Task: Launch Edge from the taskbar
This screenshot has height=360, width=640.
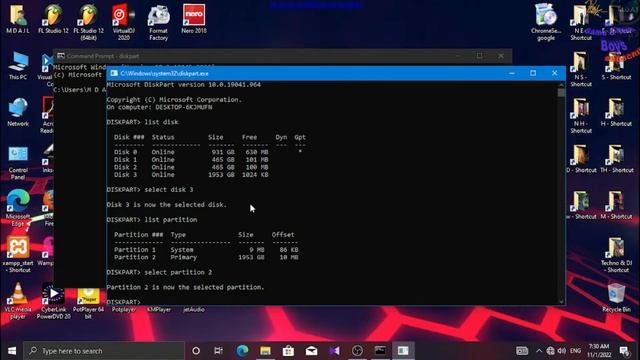Action: point(242,351)
